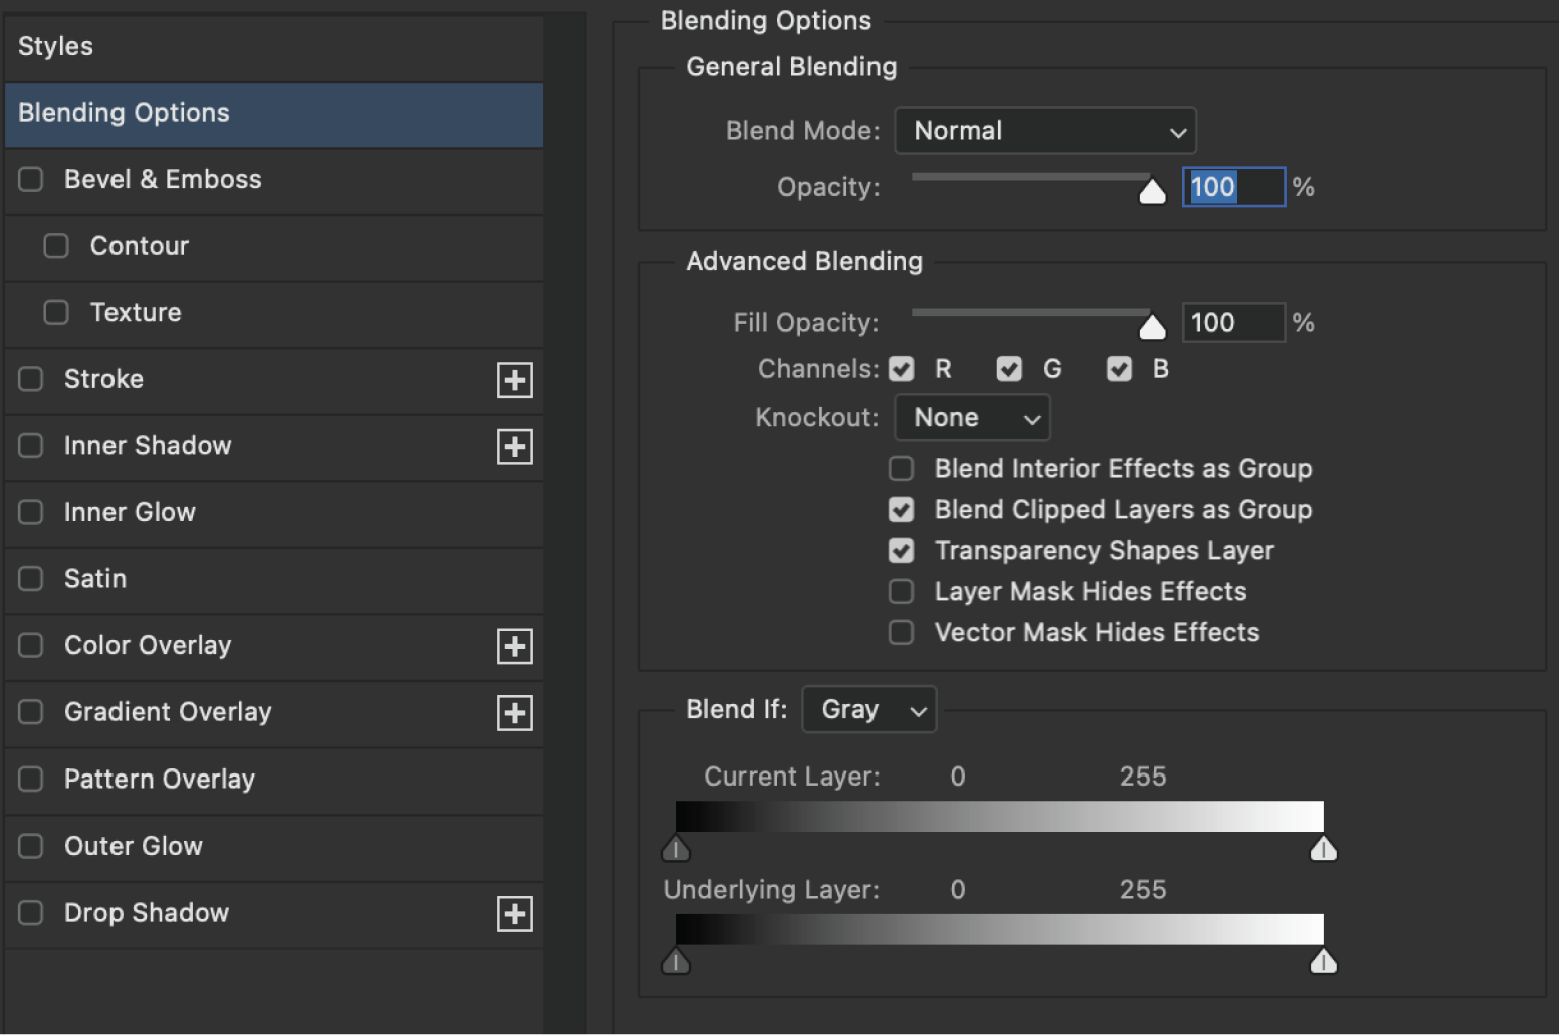Click the Underlying Layer black point slider
Screen dimensions: 1565x1036
click(676, 962)
